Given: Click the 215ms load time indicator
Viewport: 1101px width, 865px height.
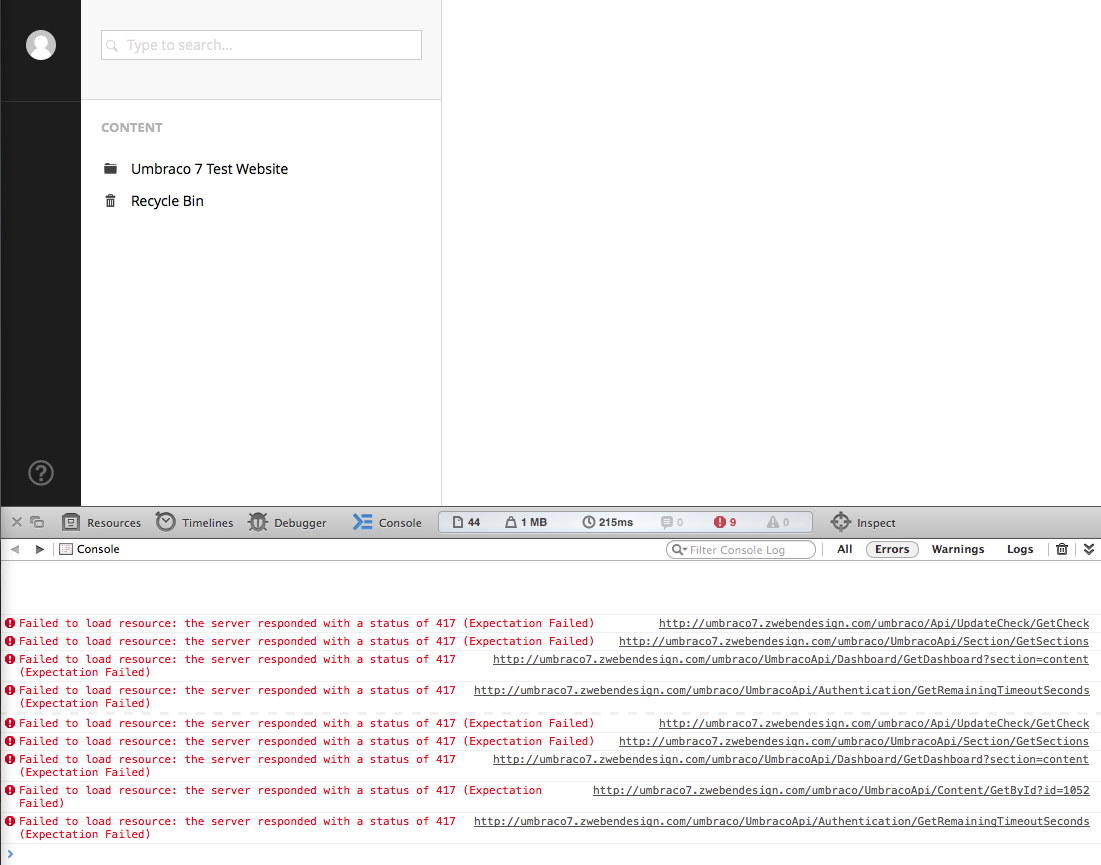Looking at the screenshot, I should 608,522.
